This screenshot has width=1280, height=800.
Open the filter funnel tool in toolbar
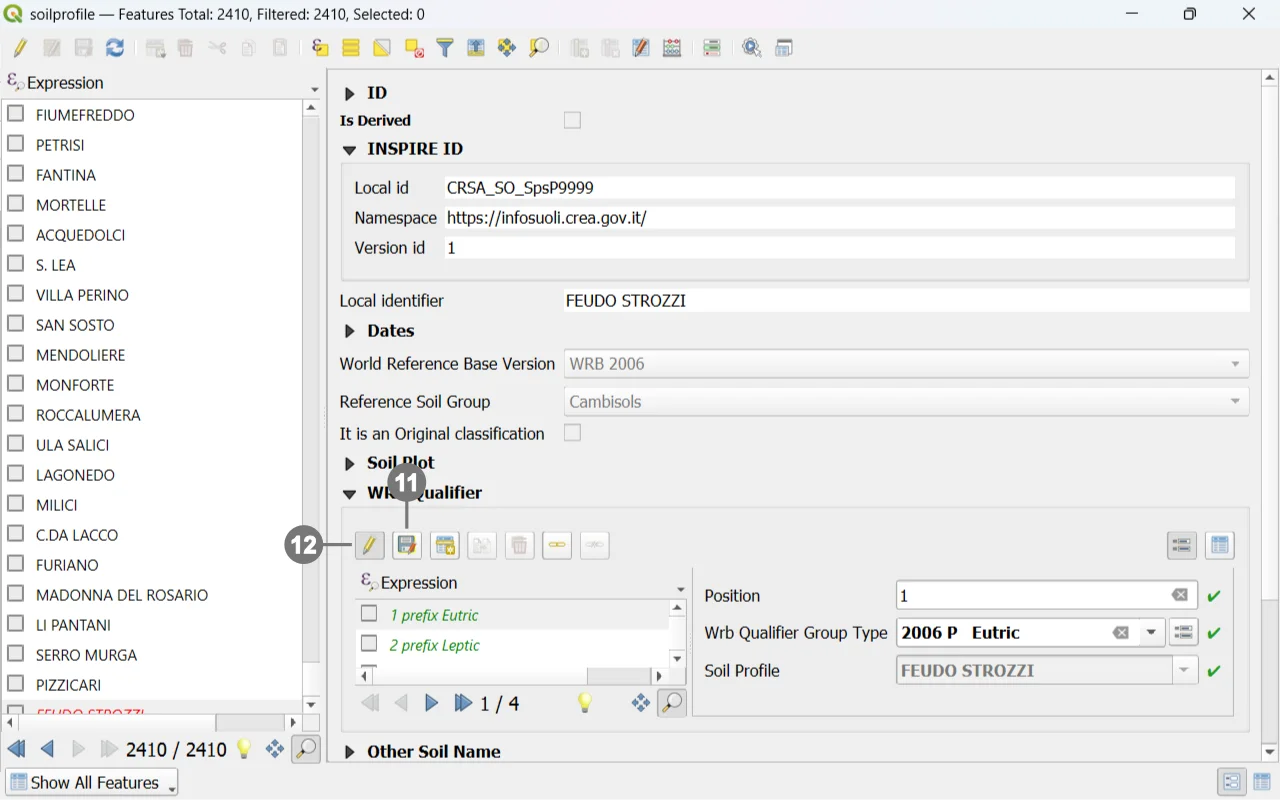(x=445, y=48)
